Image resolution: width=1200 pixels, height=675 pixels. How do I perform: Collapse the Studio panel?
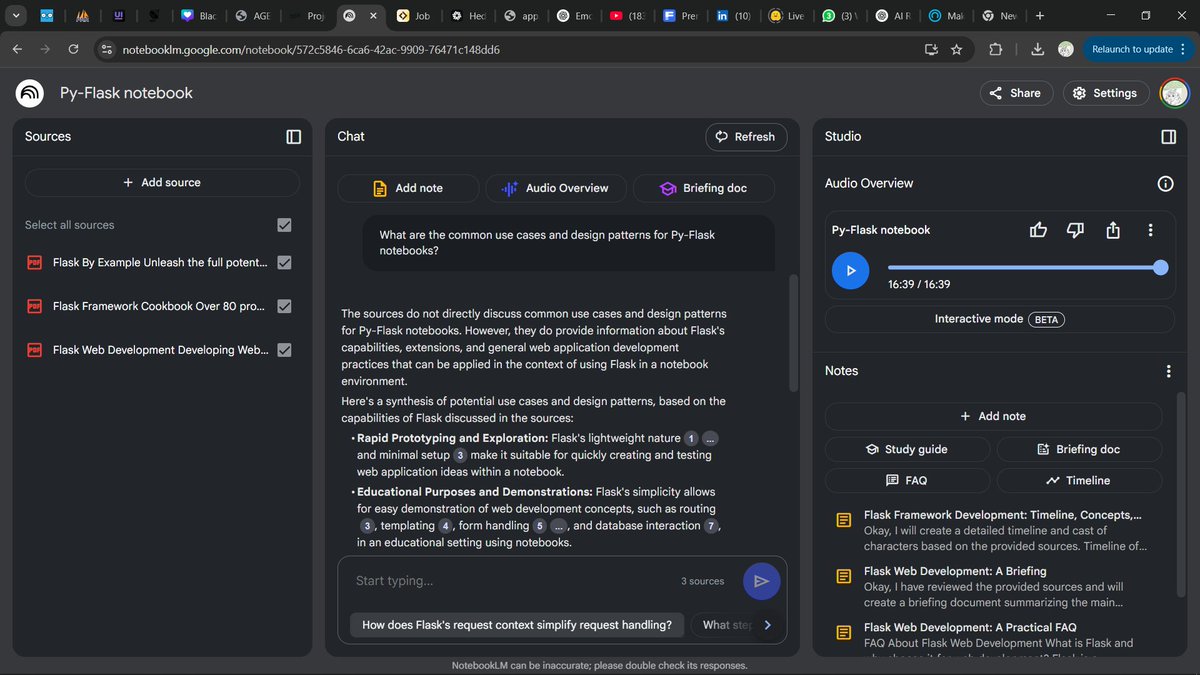click(1168, 137)
